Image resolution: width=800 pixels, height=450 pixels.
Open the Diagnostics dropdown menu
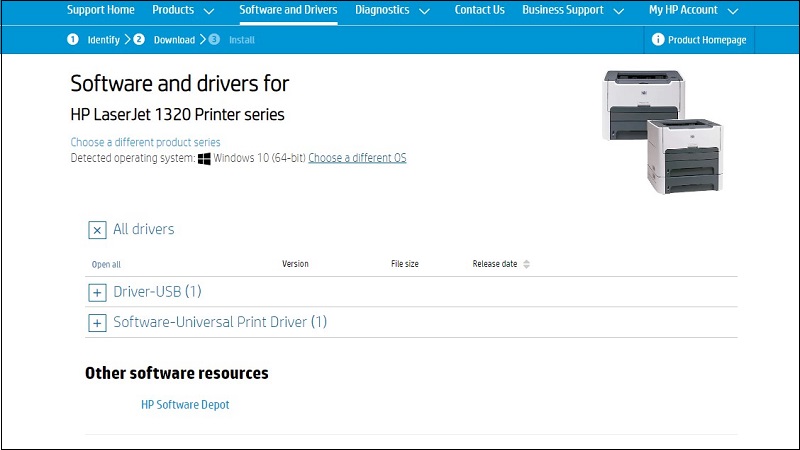click(391, 10)
